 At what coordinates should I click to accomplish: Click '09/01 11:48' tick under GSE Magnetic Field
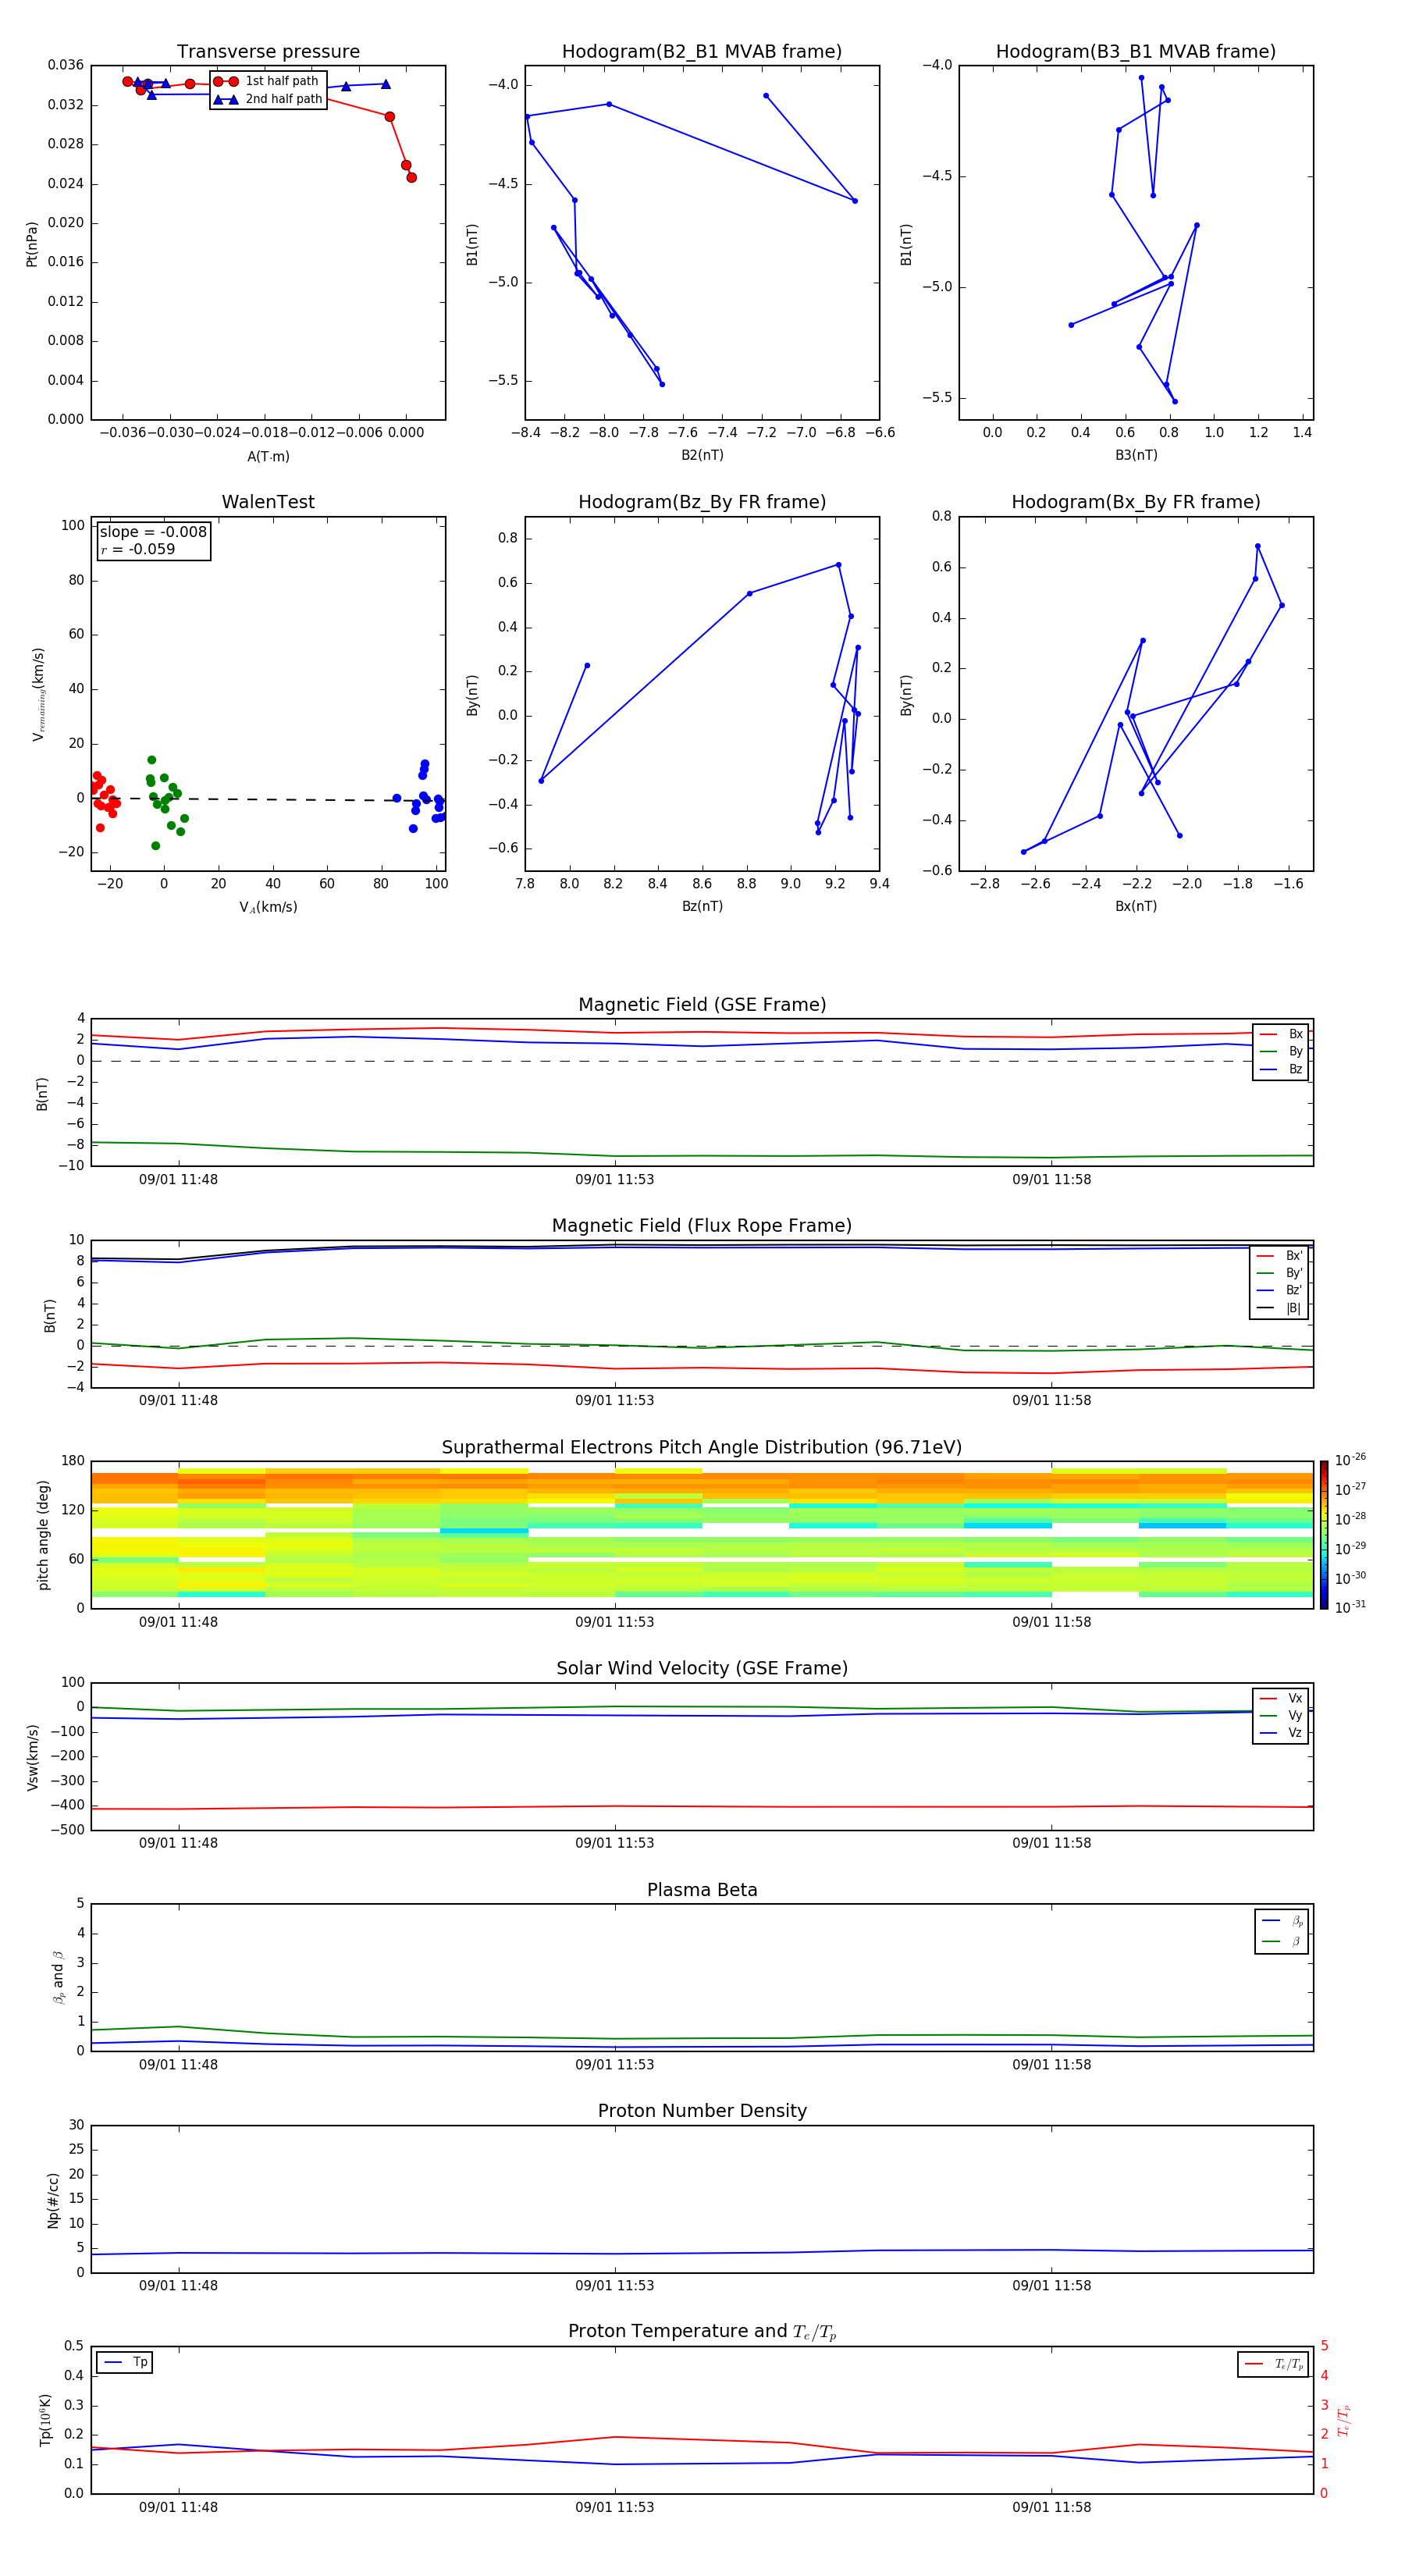pos(178,1179)
